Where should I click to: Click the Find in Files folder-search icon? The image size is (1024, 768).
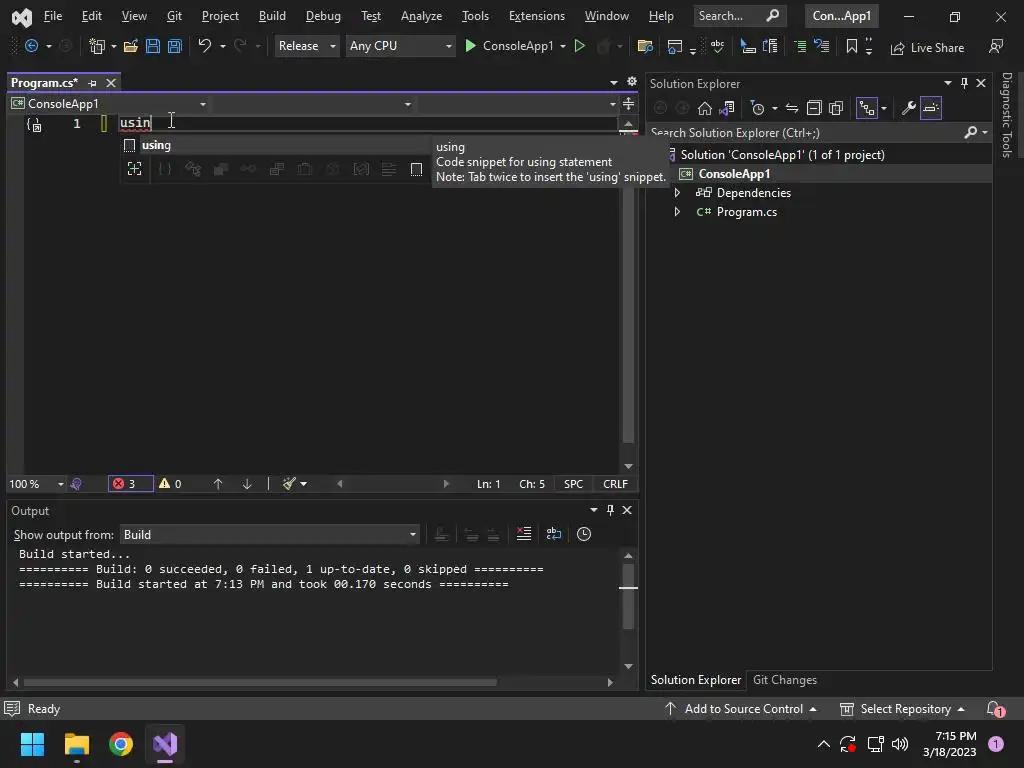[x=645, y=46]
